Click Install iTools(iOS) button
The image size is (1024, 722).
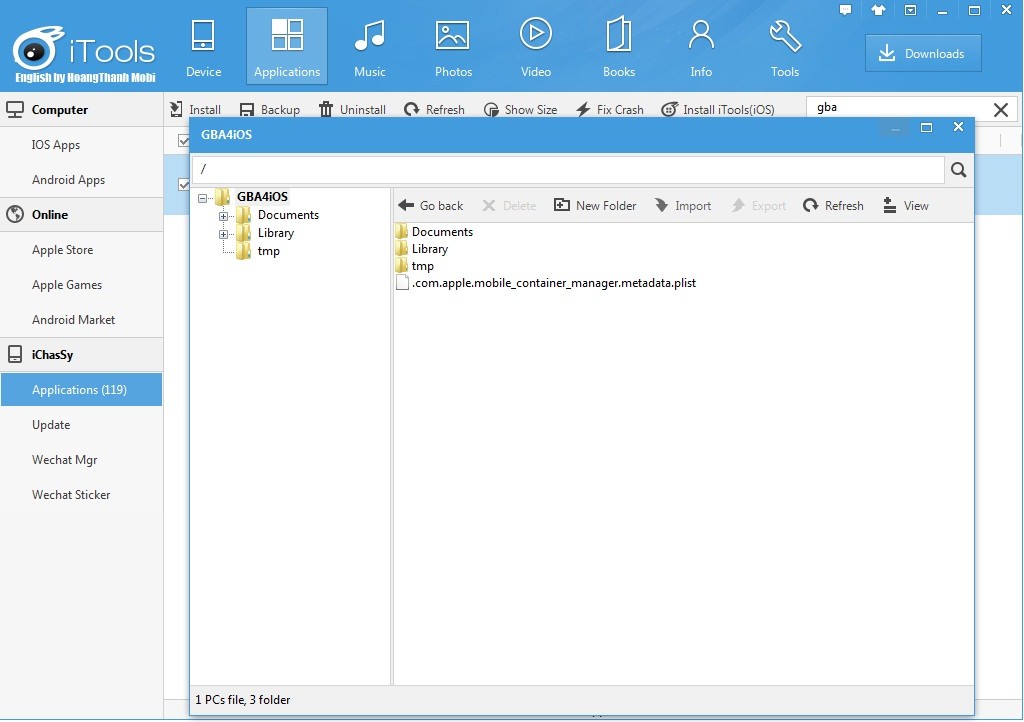coord(718,110)
